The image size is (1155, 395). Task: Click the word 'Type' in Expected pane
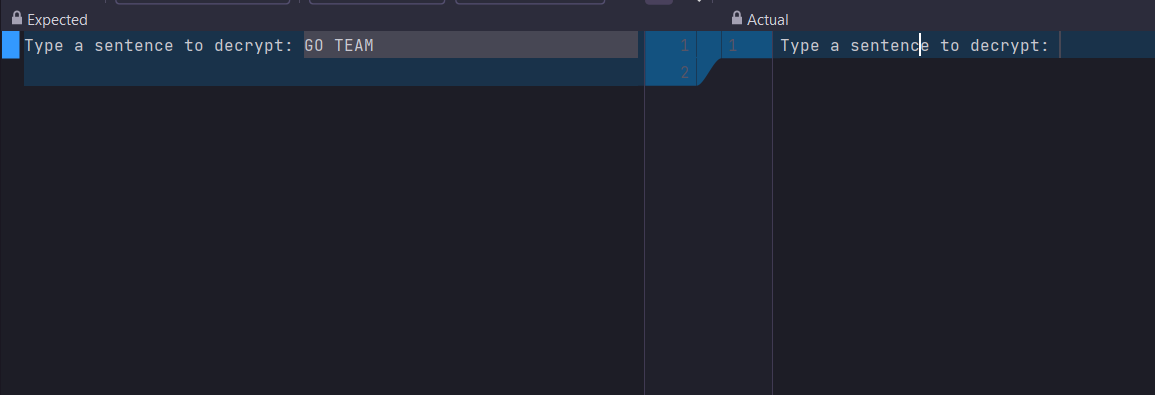click(43, 46)
